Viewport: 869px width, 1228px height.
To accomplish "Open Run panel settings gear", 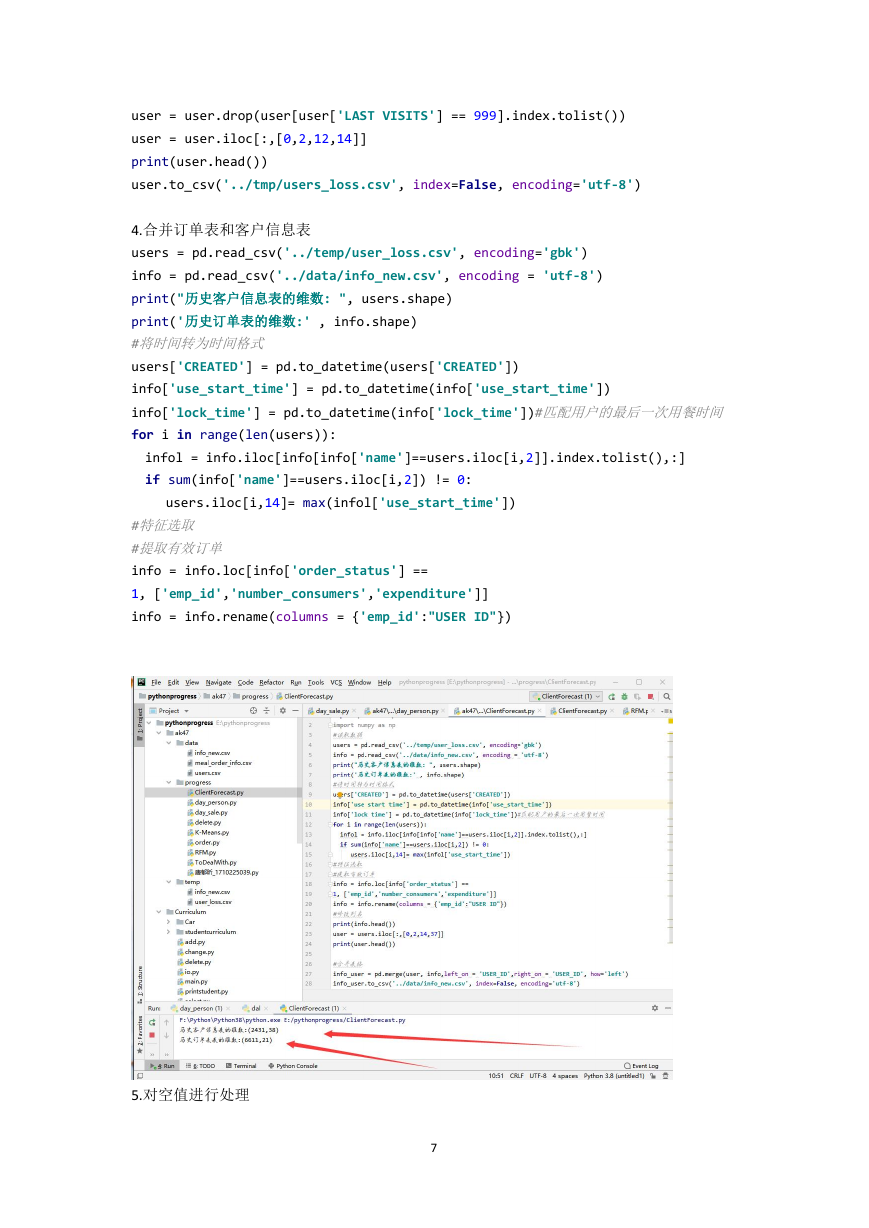I will coord(655,1008).
